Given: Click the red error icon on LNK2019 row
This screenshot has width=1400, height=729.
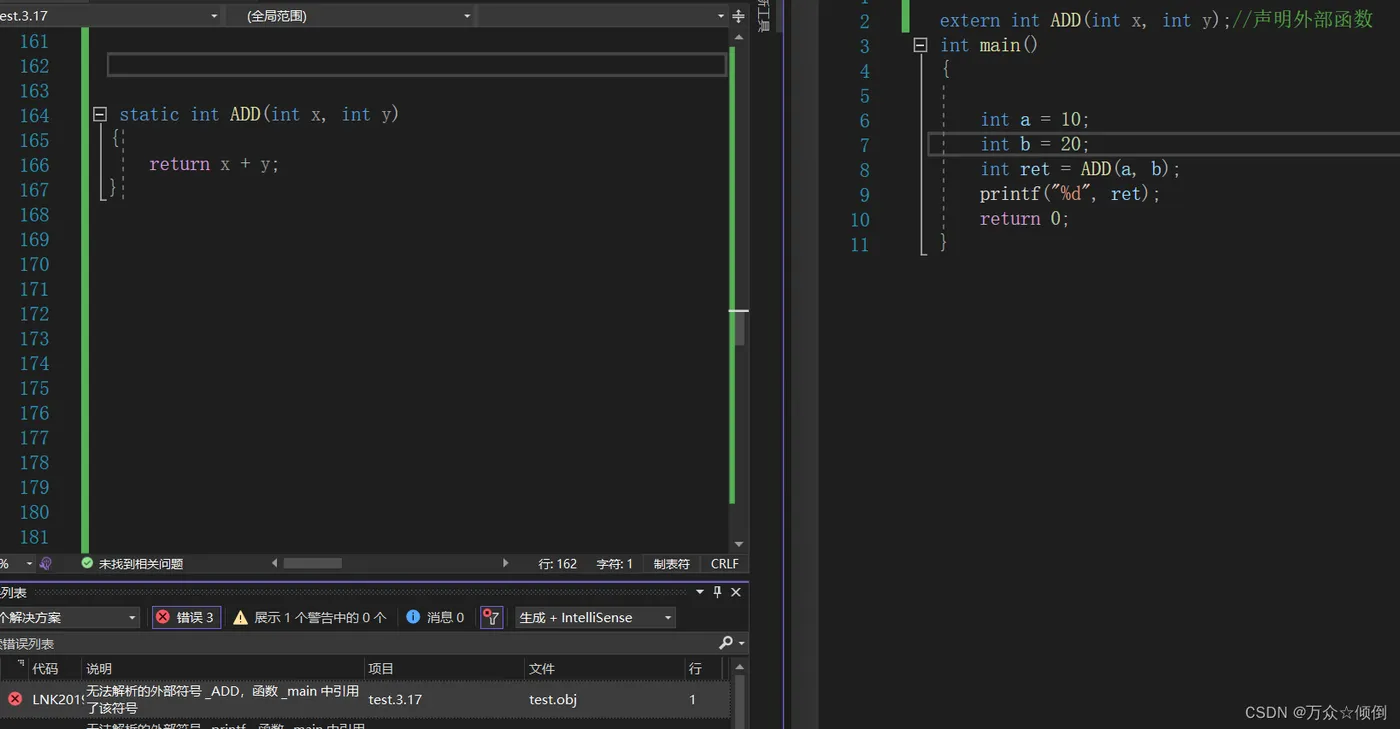Looking at the screenshot, I should (x=15, y=699).
